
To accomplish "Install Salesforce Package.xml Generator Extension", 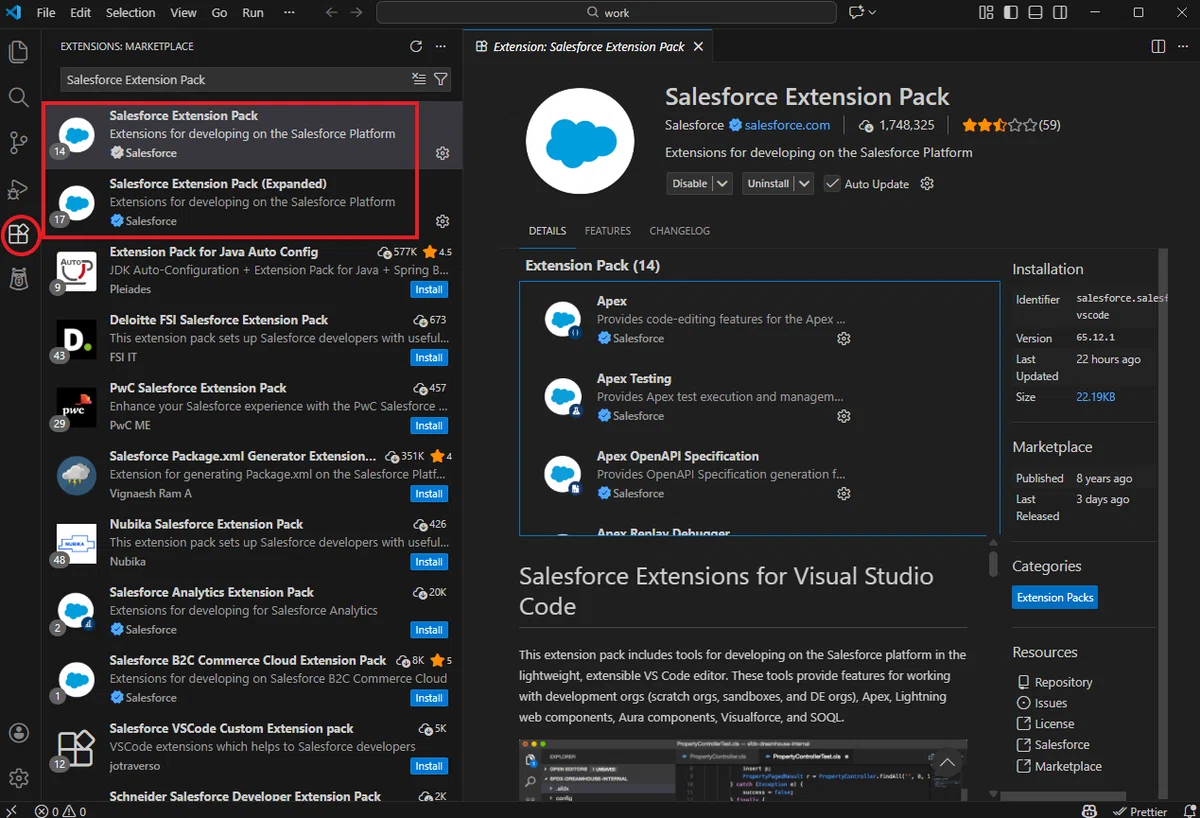I will click(429, 493).
